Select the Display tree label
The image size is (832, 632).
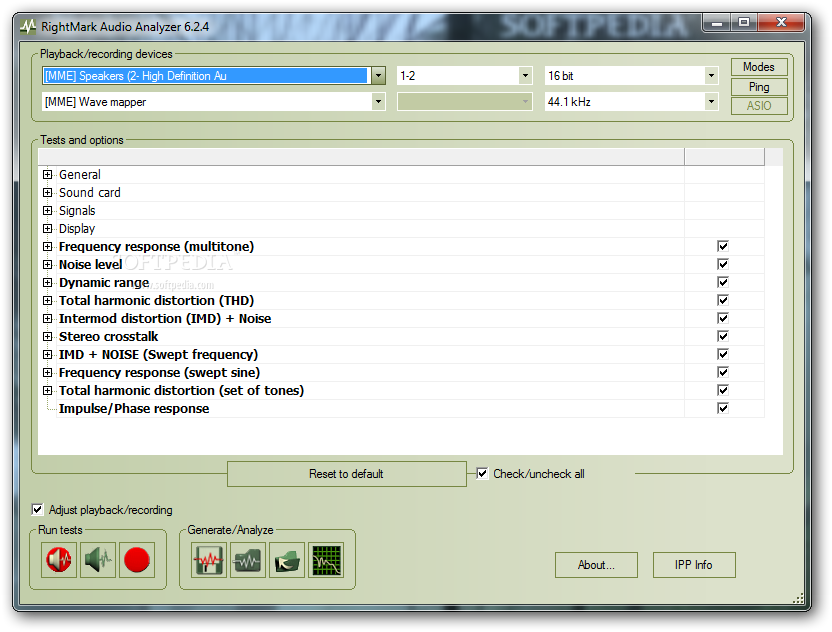[x=77, y=229]
